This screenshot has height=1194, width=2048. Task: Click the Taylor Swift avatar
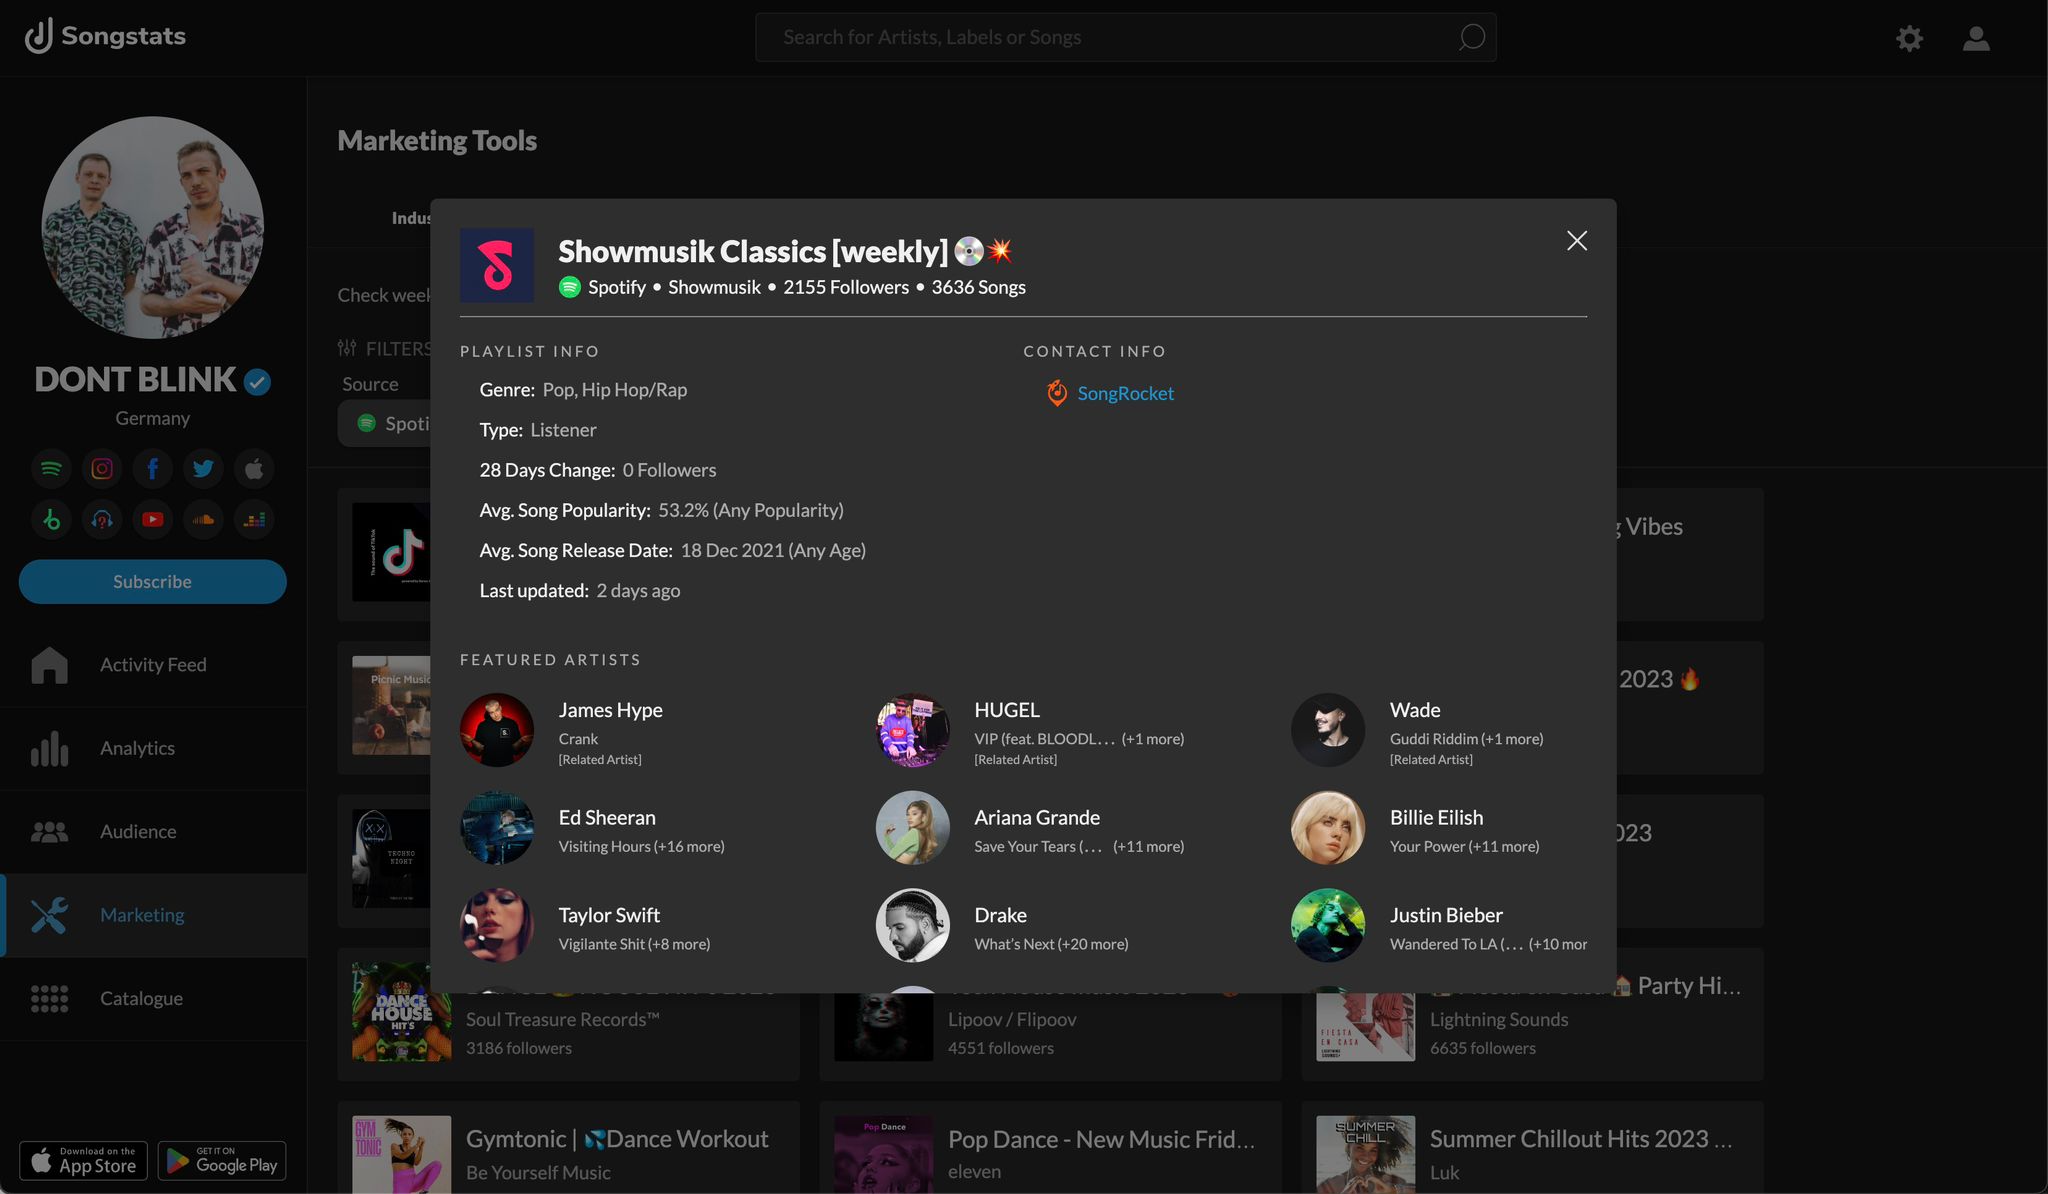pyautogui.click(x=497, y=926)
